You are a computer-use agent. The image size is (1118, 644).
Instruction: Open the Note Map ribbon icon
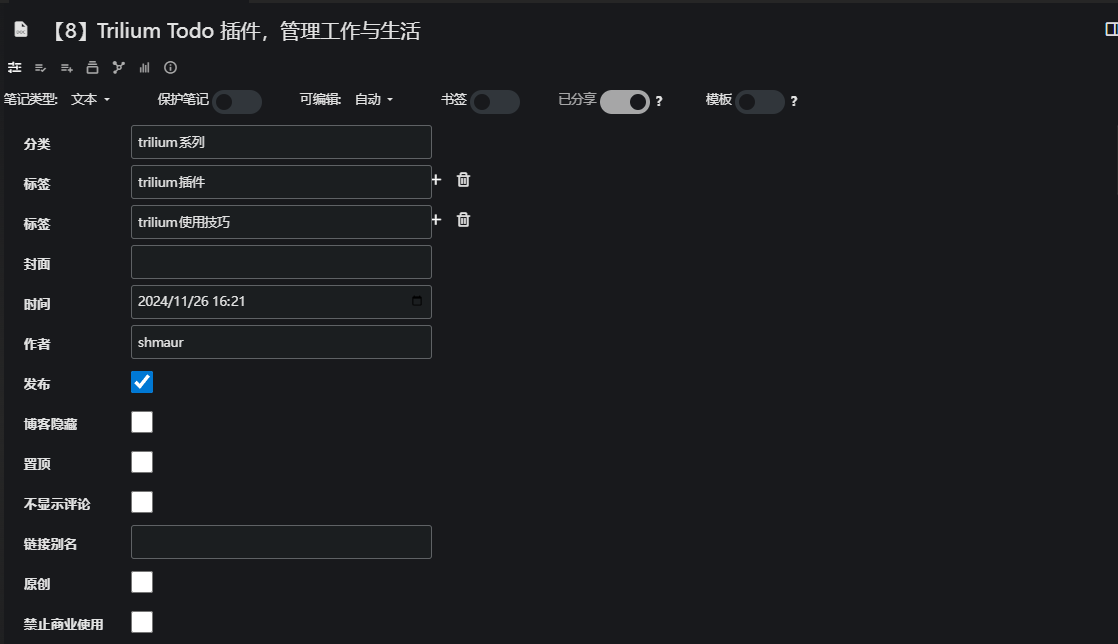119,68
